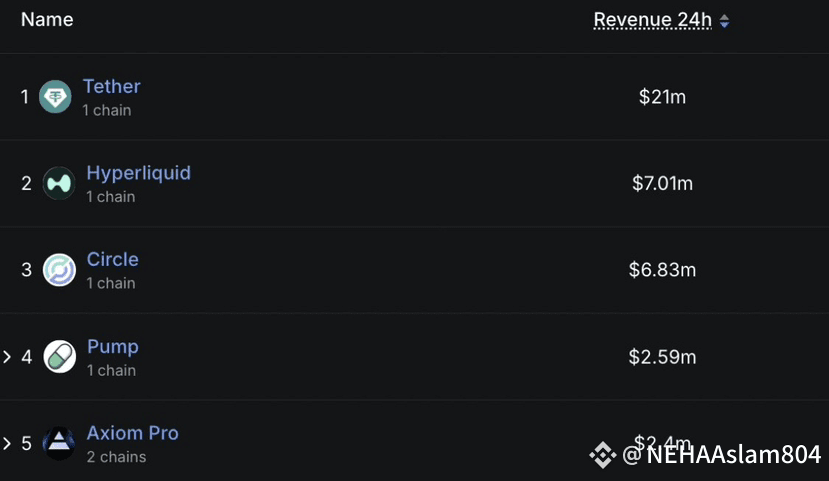Viewport: 829px width, 481px height.
Task: Select Hyperliquid's $7.01m revenue value
Action: [x=662, y=183]
